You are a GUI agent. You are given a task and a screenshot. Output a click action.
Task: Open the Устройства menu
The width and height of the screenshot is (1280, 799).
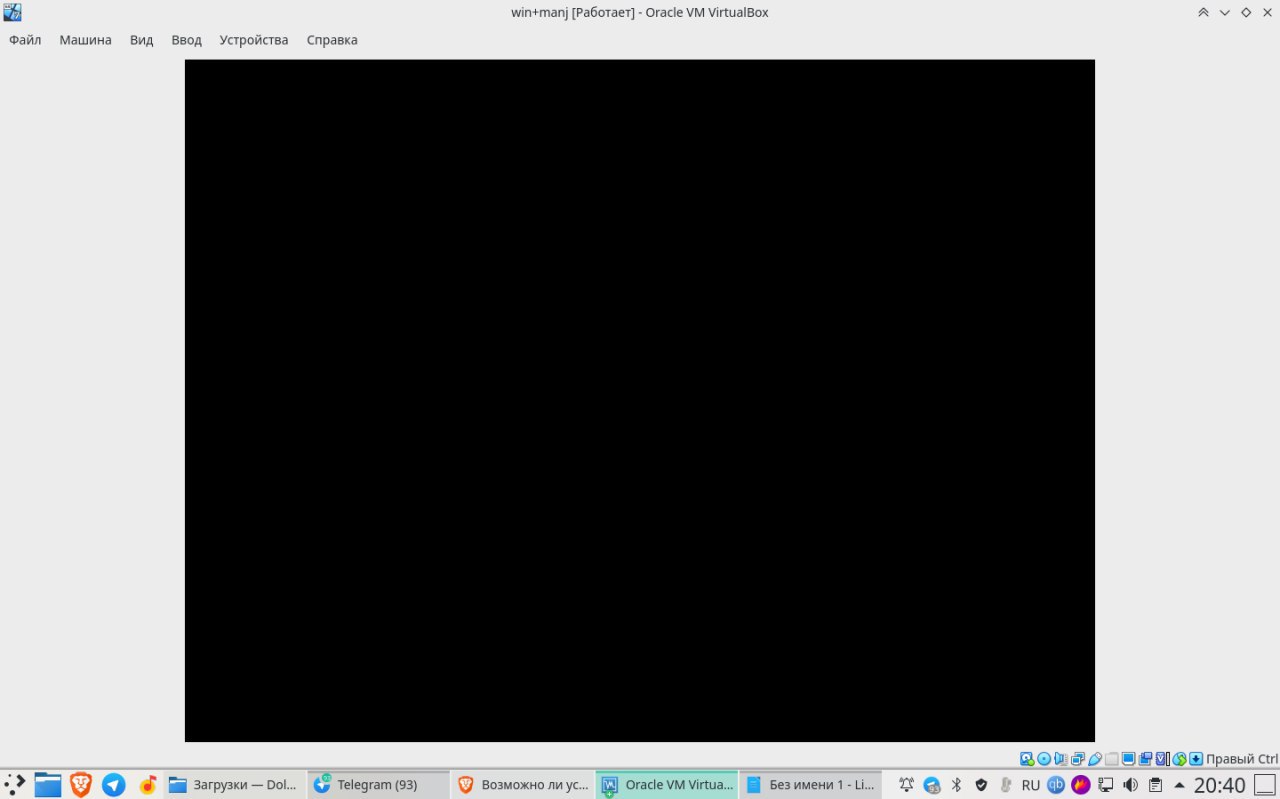tap(254, 40)
